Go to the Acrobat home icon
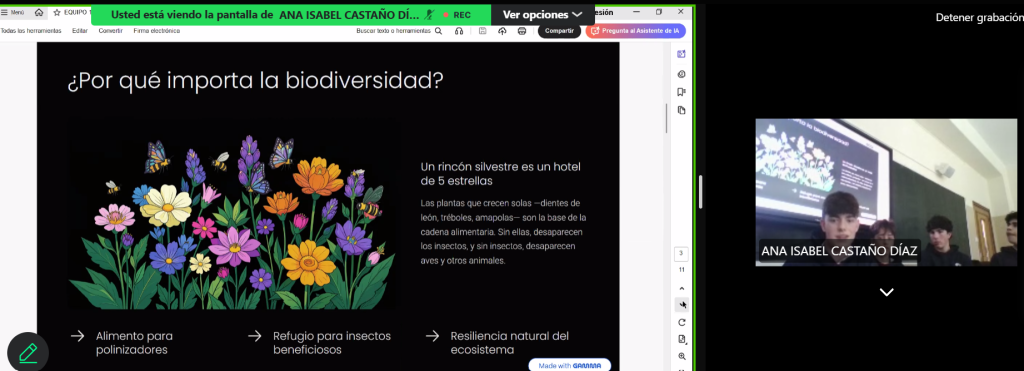The height and width of the screenshot is (371, 1024). 39,12
